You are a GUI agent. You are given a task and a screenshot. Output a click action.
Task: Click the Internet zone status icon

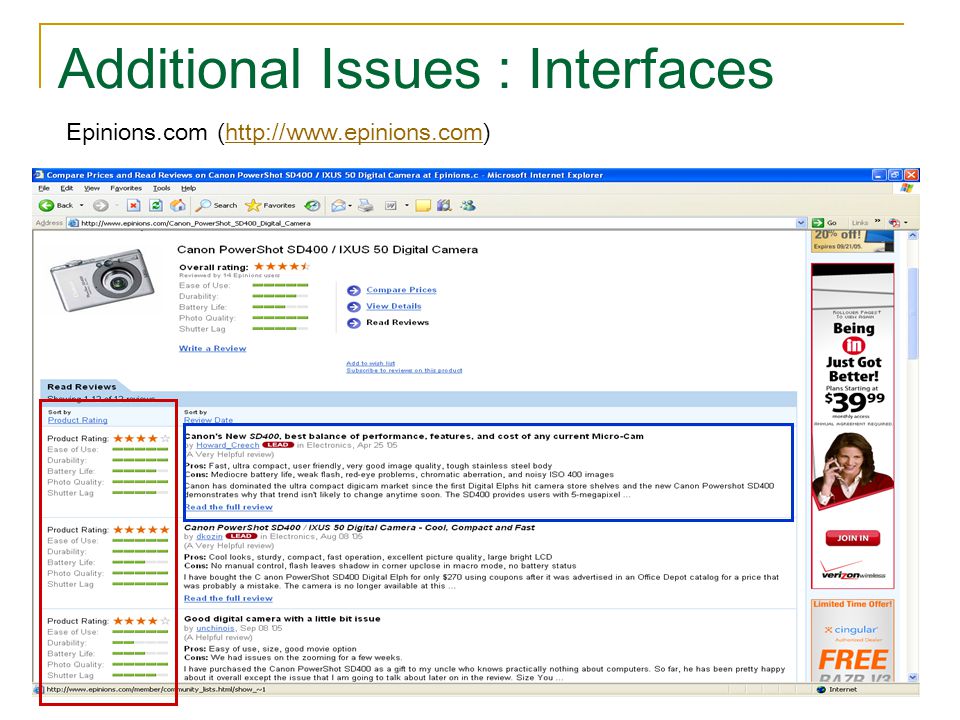822,690
